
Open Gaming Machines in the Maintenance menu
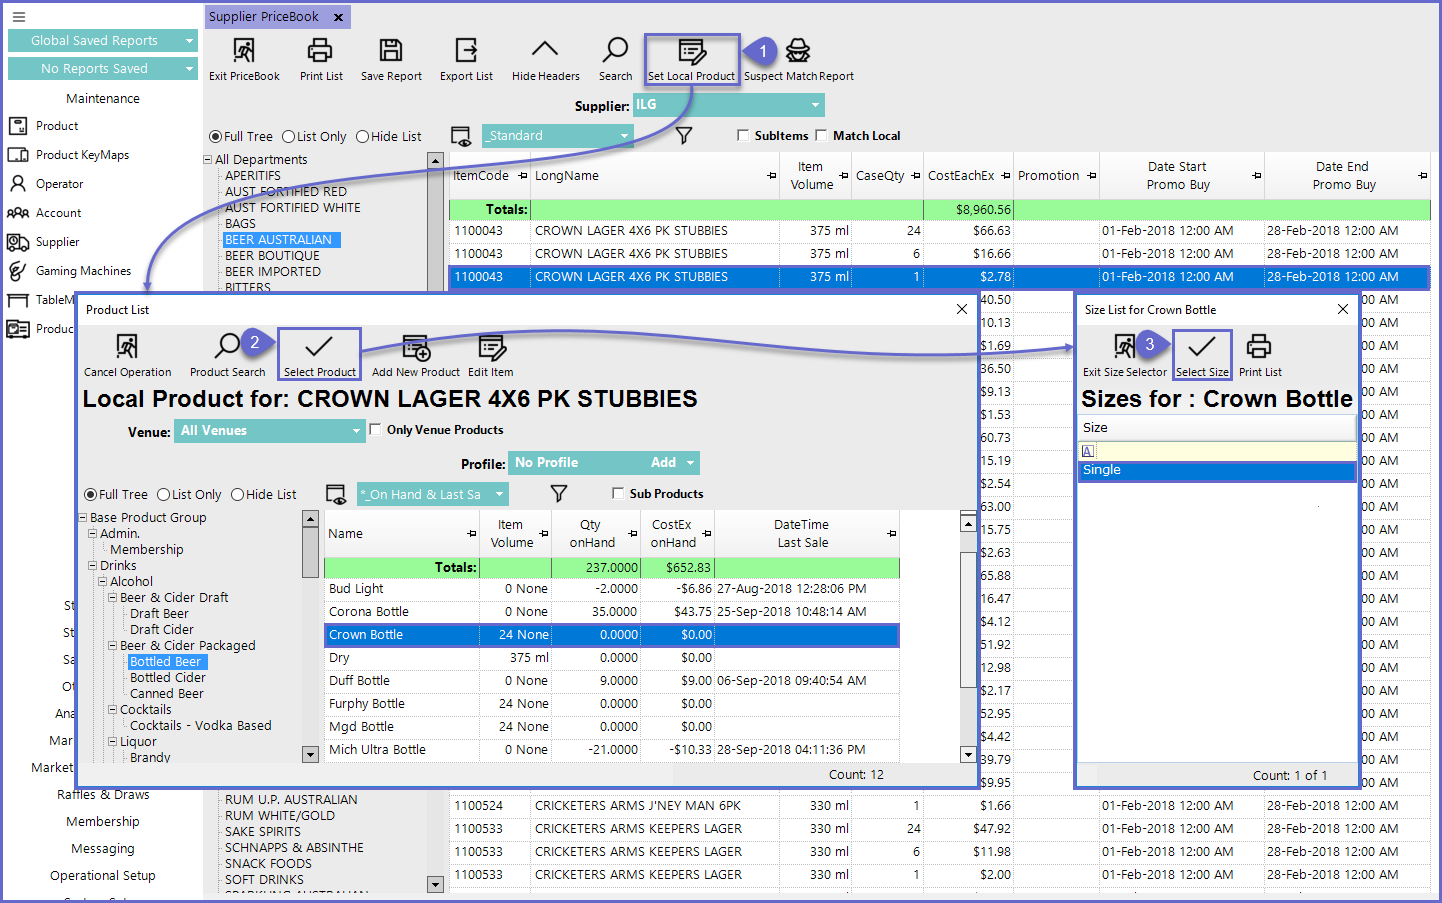tap(83, 271)
